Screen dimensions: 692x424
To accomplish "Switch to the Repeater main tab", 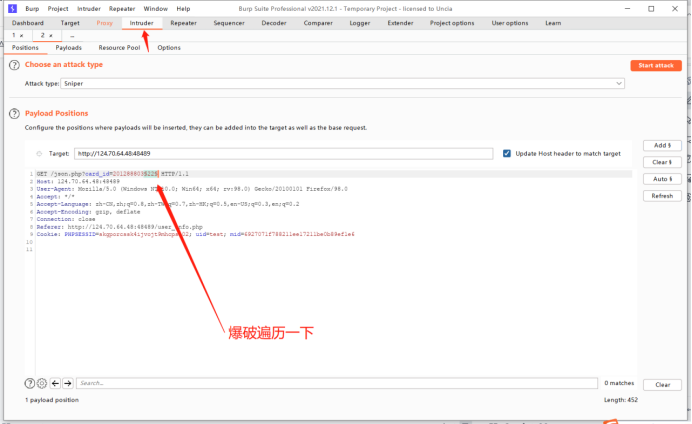I will point(184,23).
